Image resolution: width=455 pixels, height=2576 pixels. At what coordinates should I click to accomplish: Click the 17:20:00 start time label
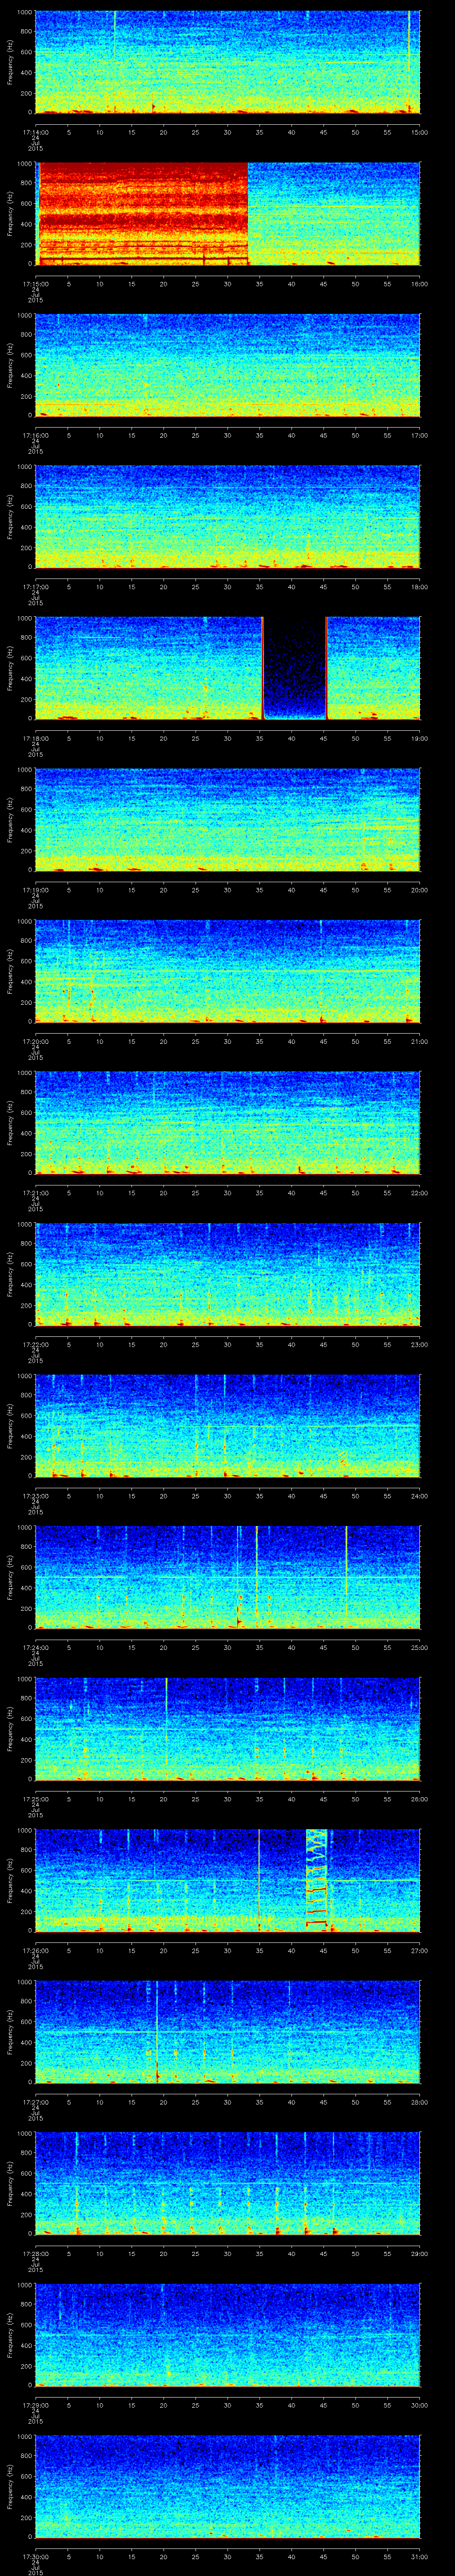[x=36, y=1041]
